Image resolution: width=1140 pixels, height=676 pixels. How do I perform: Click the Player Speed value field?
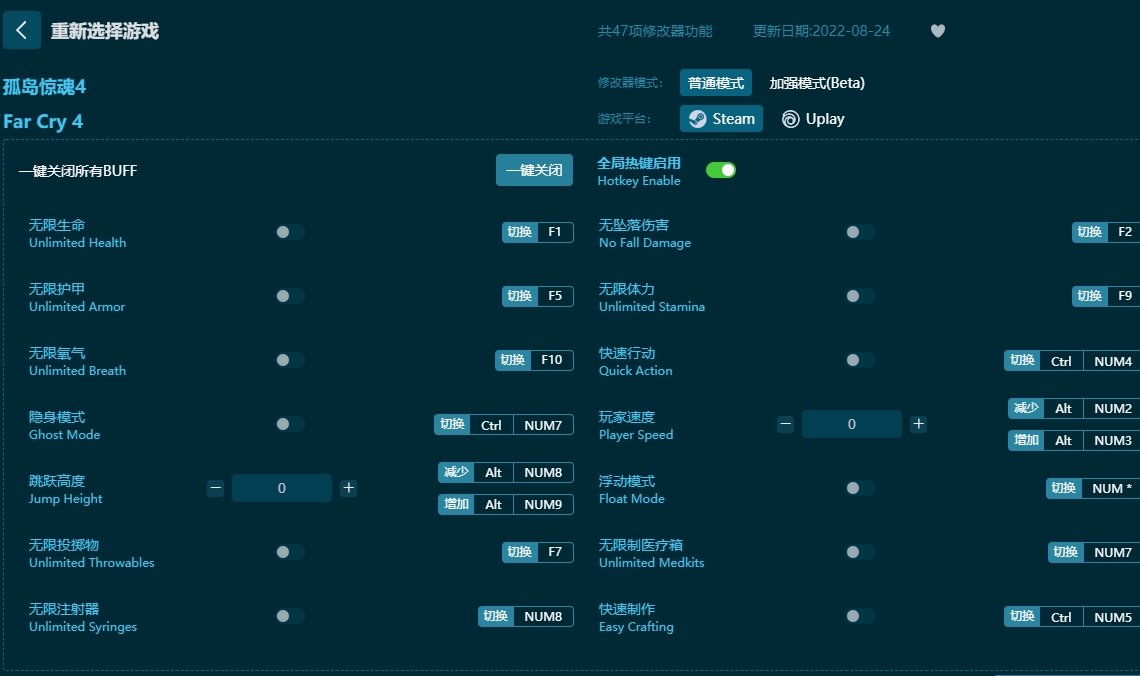852,424
